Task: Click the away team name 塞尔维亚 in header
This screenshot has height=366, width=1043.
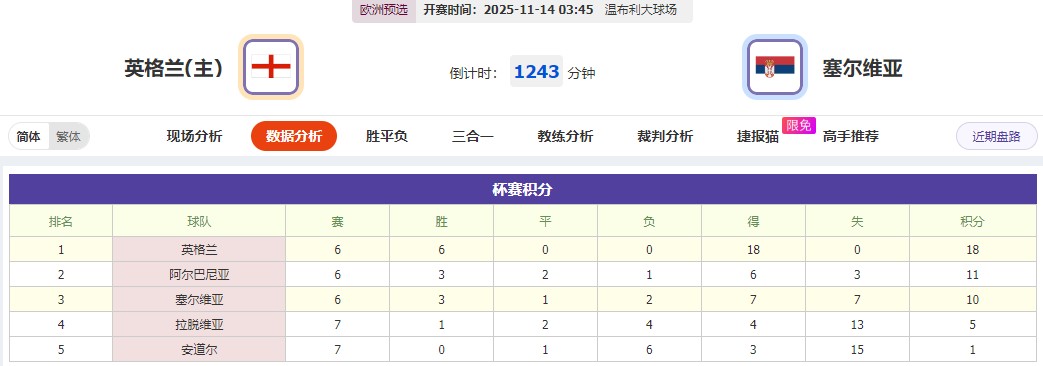Action: click(x=863, y=68)
